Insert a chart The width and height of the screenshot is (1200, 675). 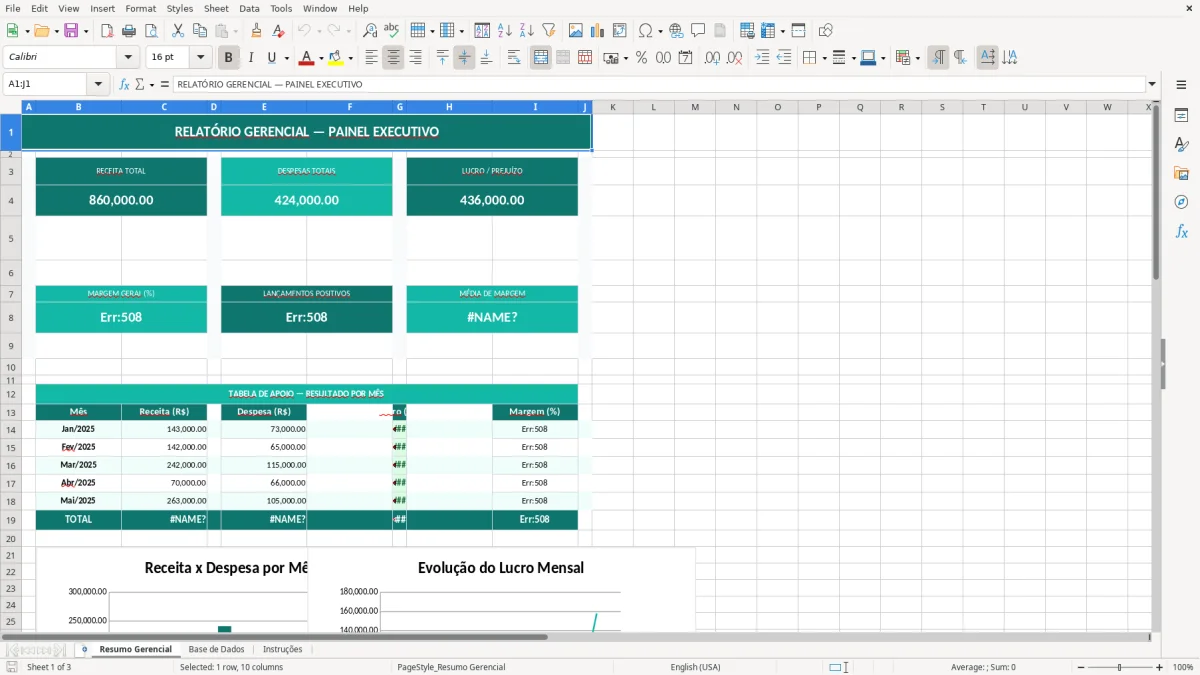pyautogui.click(x=599, y=31)
